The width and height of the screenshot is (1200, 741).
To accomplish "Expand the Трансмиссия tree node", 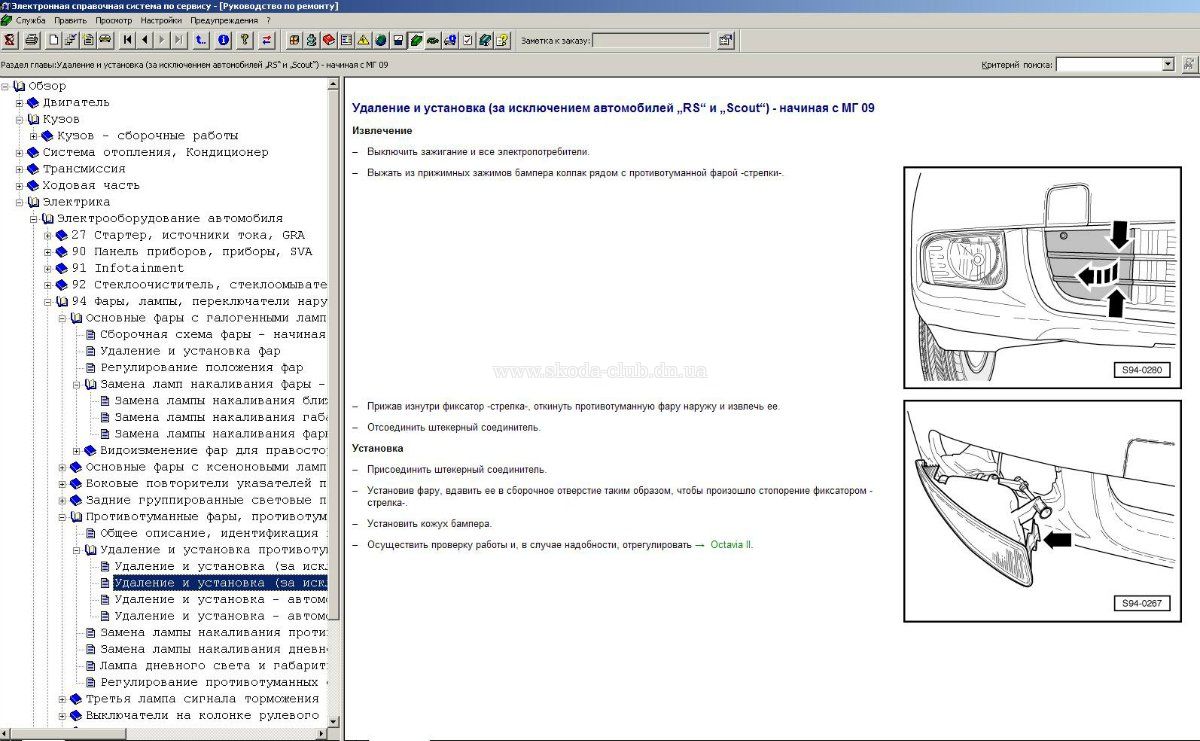I will pyautogui.click(x=19, y=169).
